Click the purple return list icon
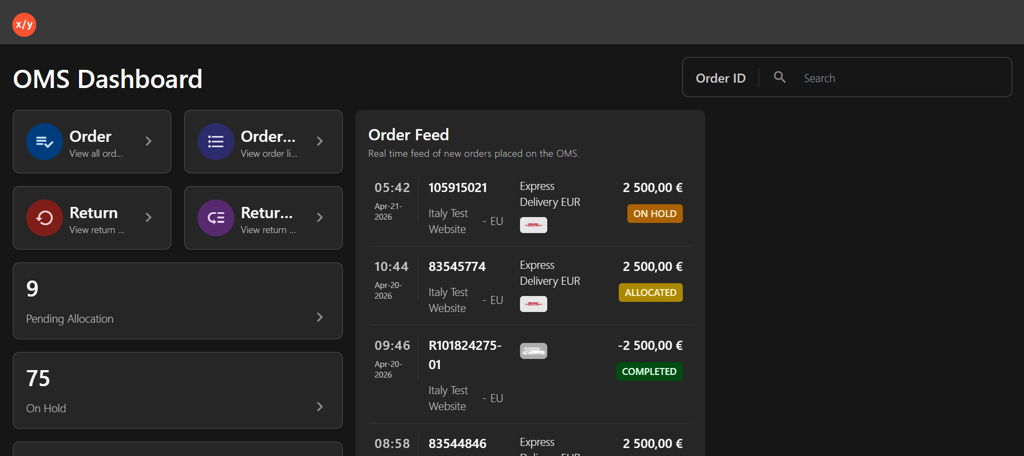 tap(216, 218)
